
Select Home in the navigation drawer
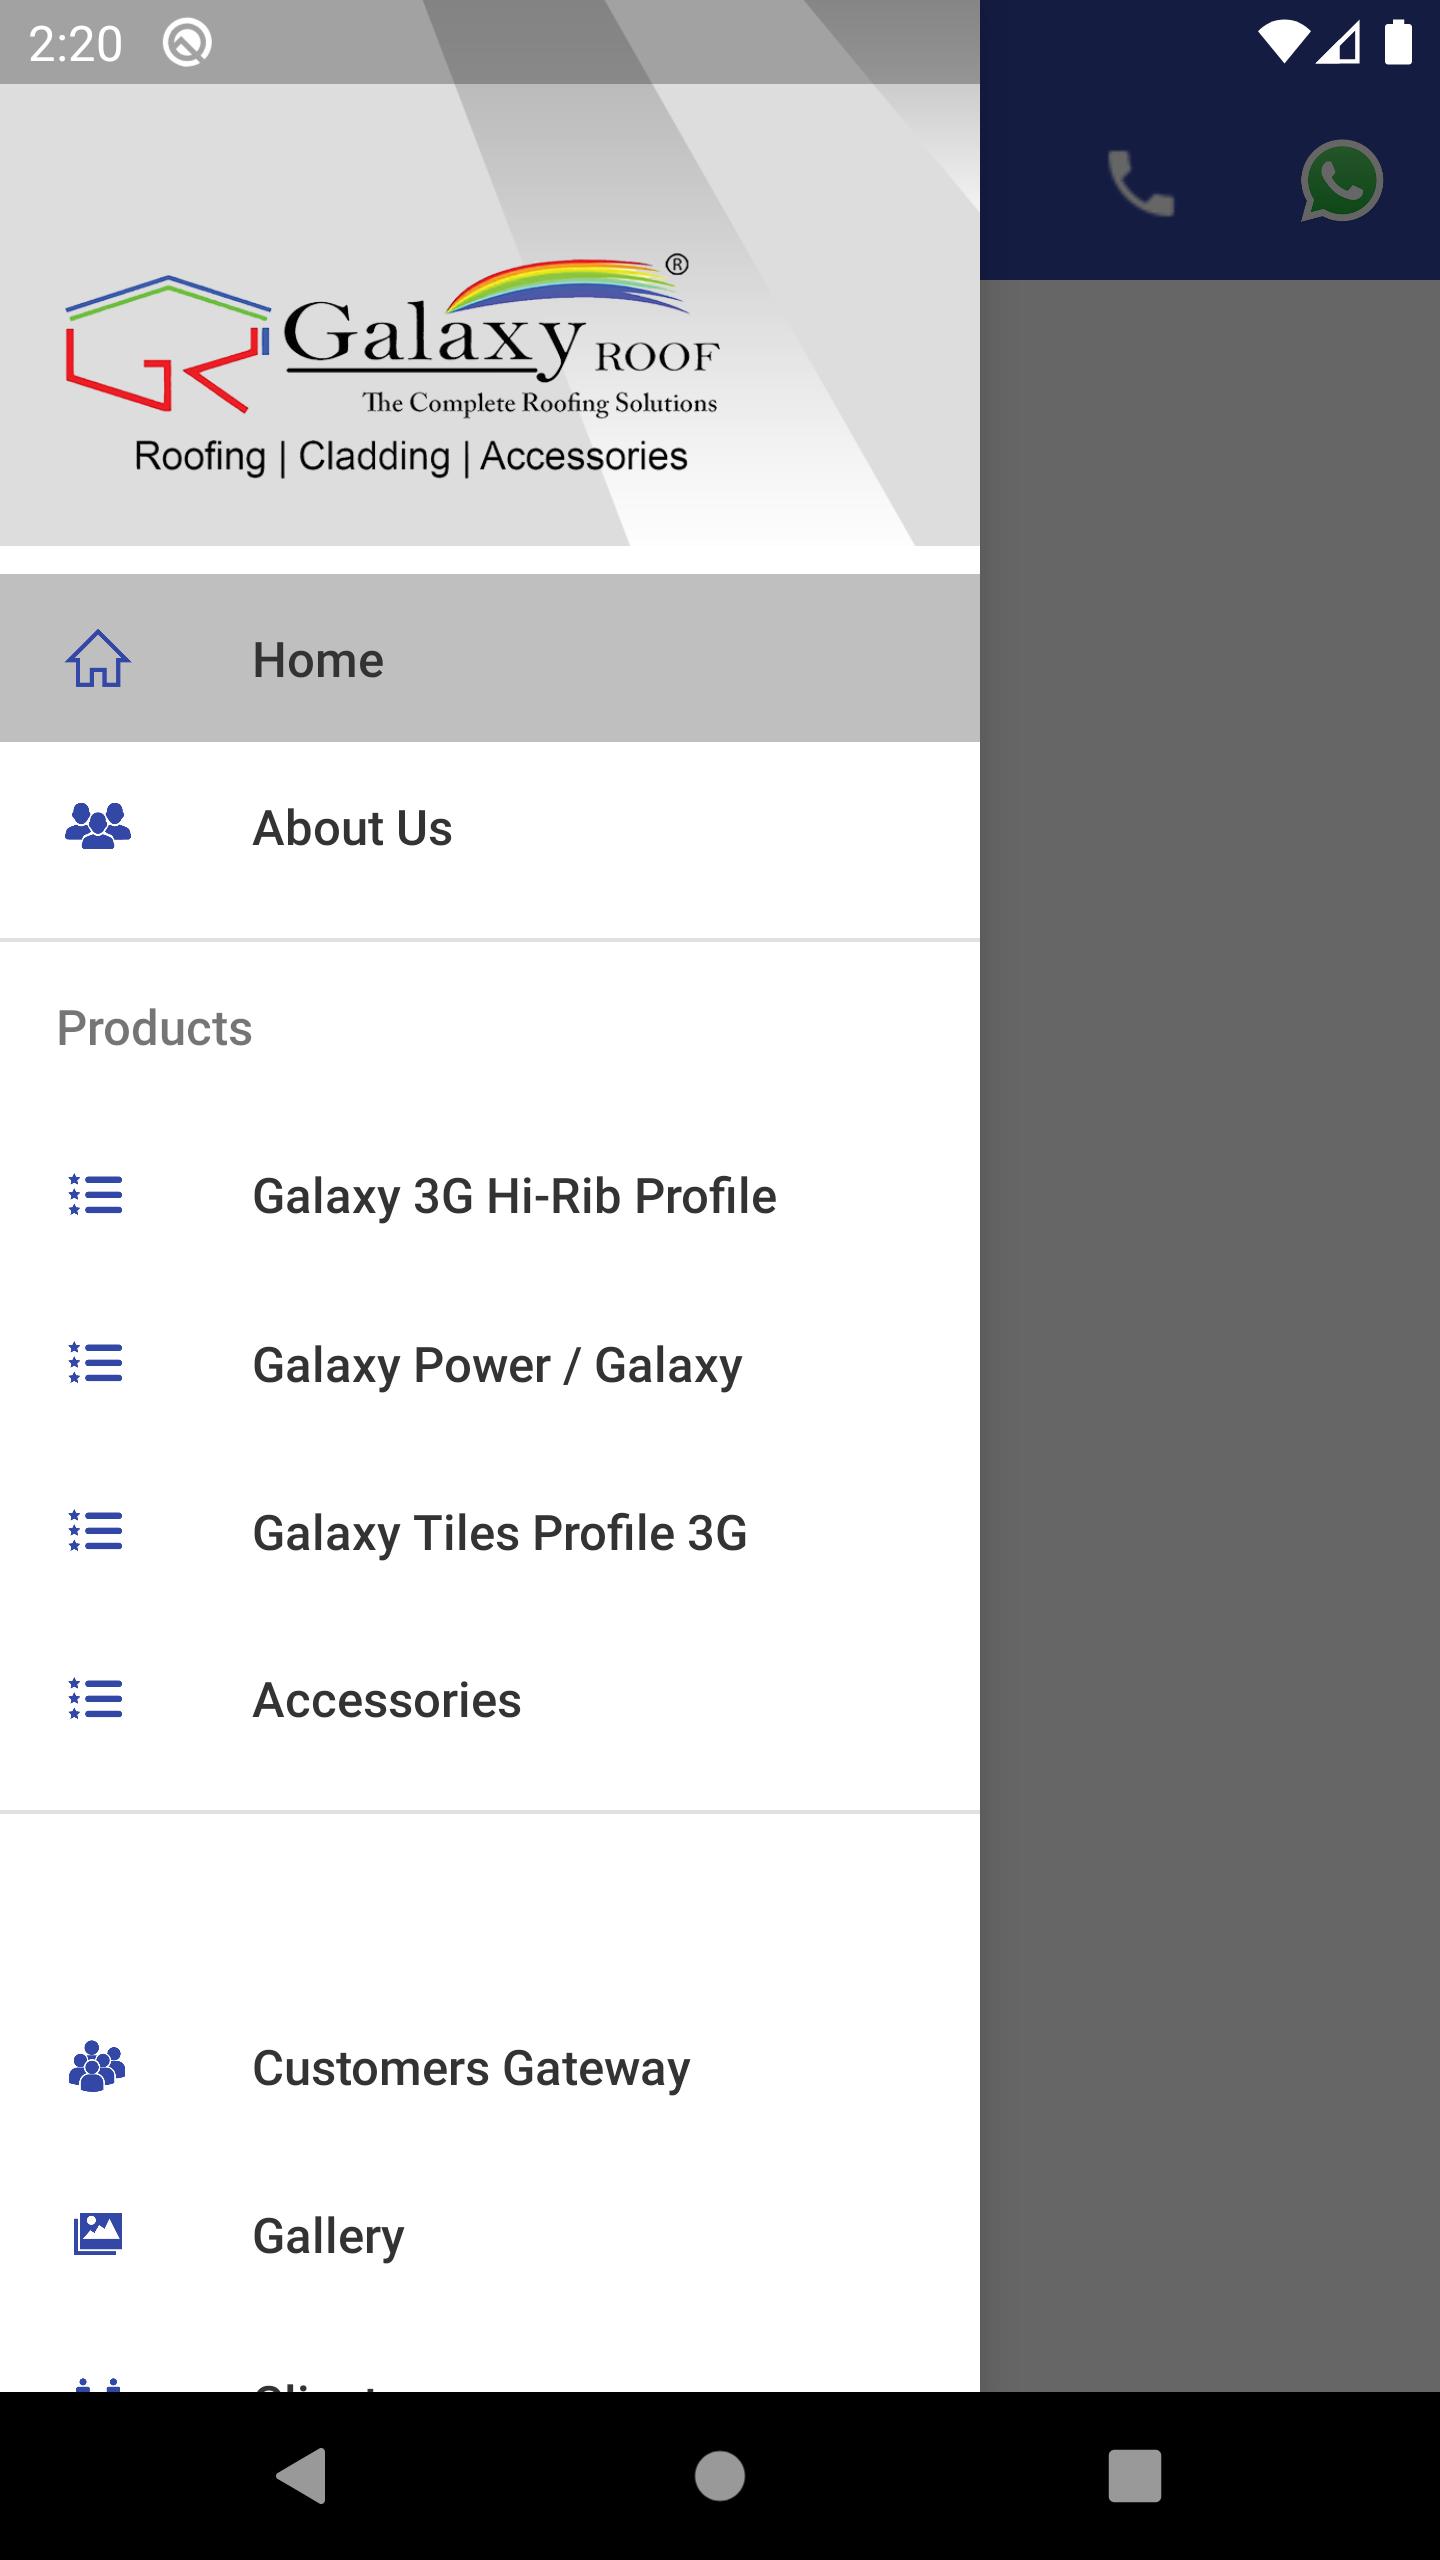click(x=490, y=658)
